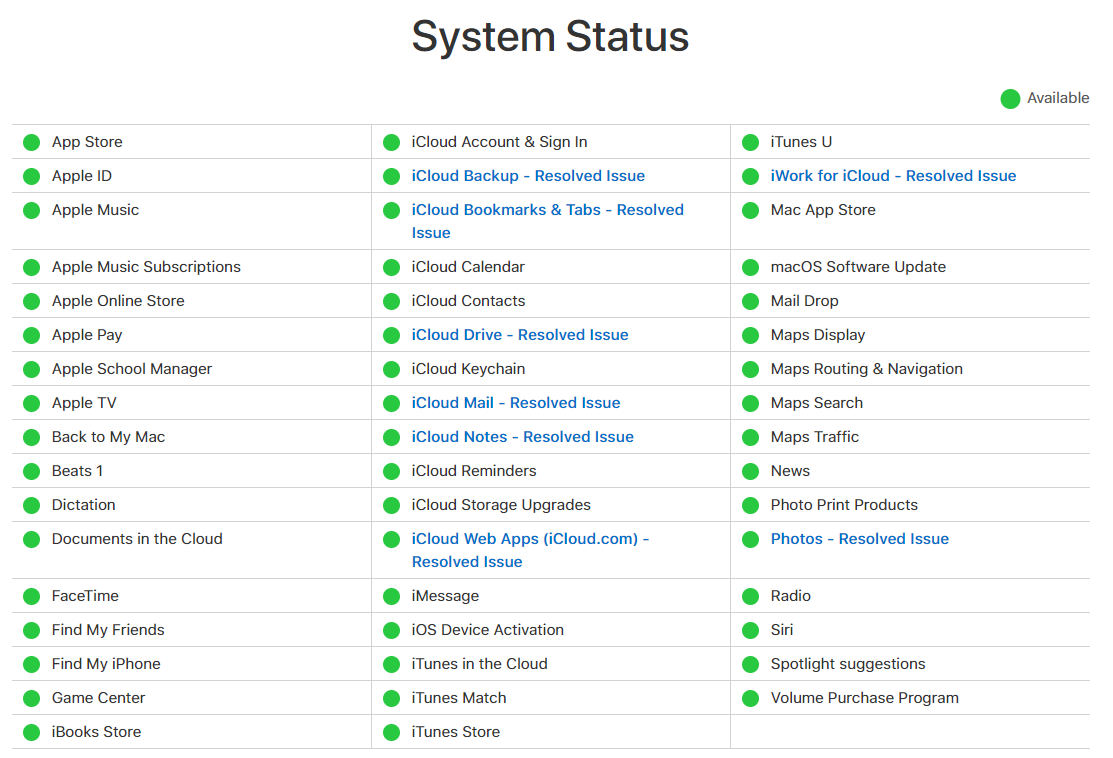Click the green dot next to Mail Drop
The image size is (1113, 758).
coord(750,302)
